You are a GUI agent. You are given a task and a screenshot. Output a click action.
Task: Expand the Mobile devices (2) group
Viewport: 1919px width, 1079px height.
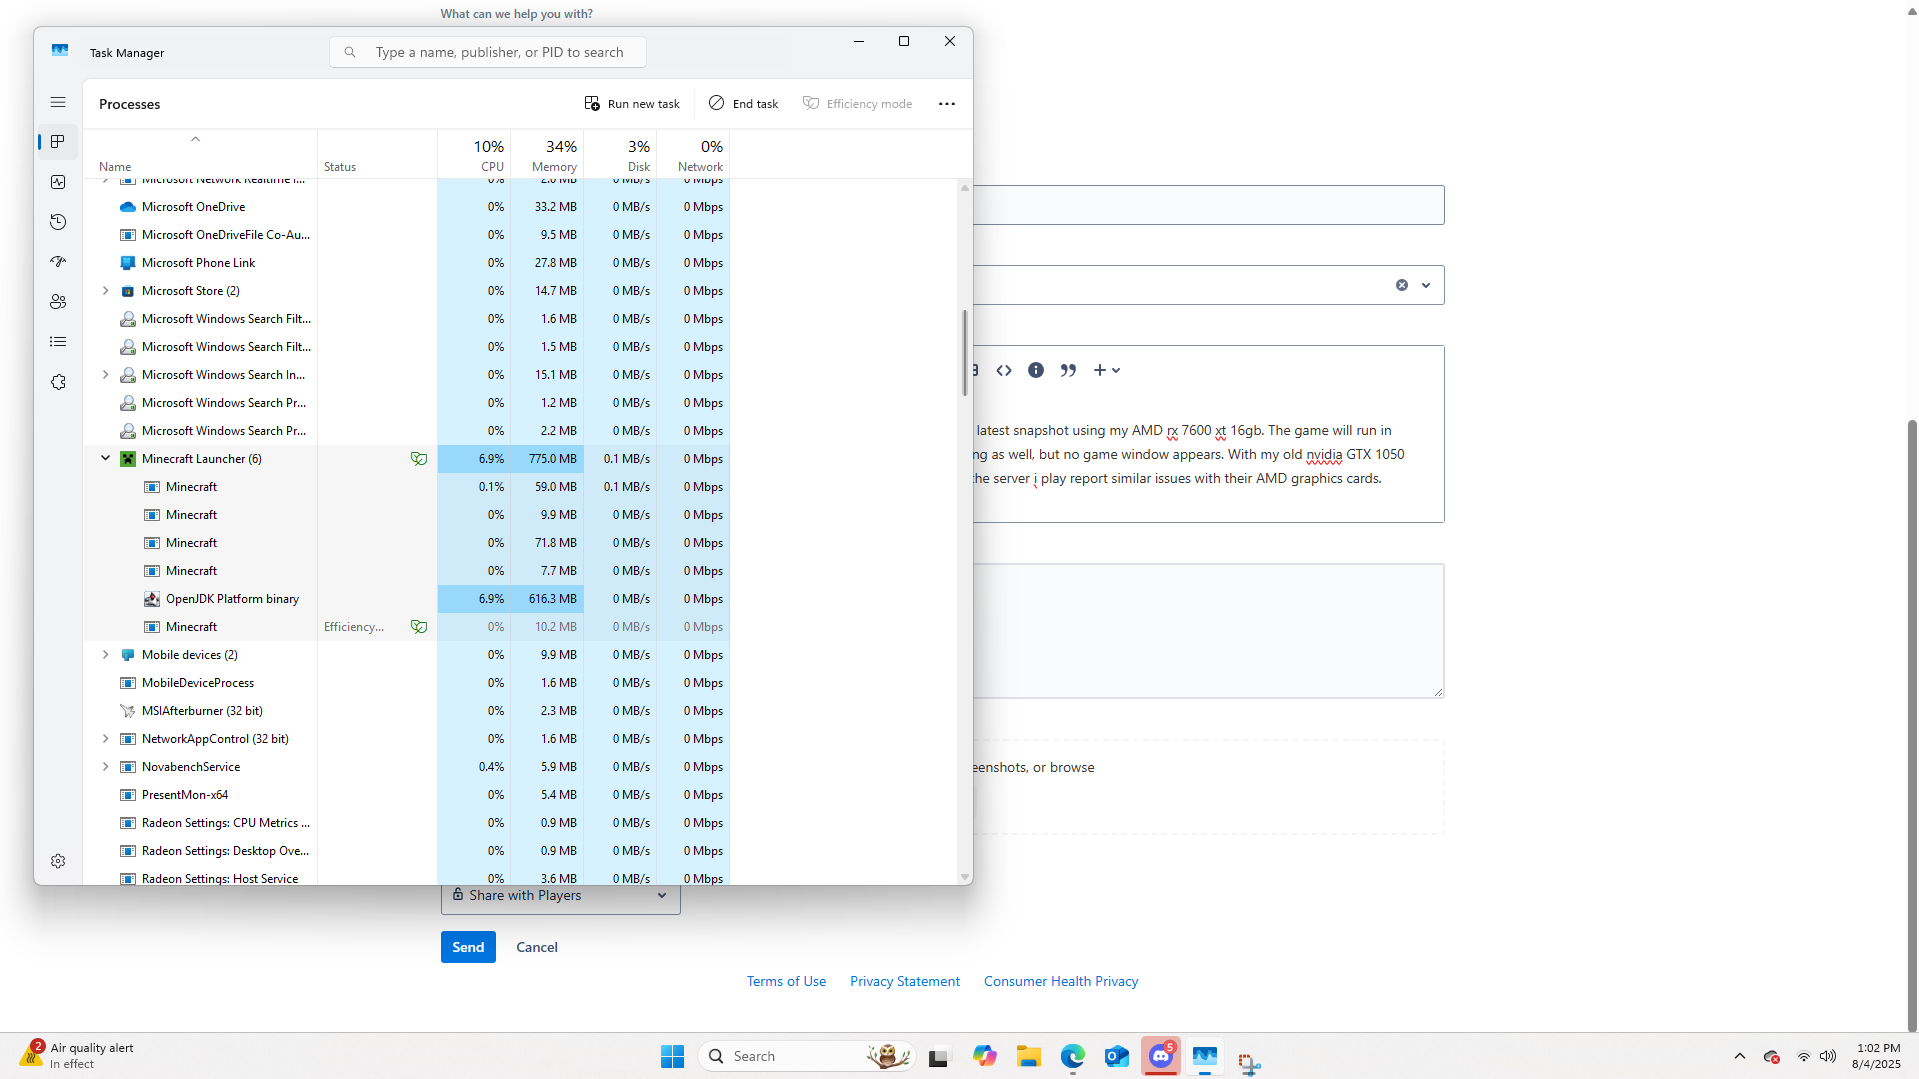coord(105,655)
